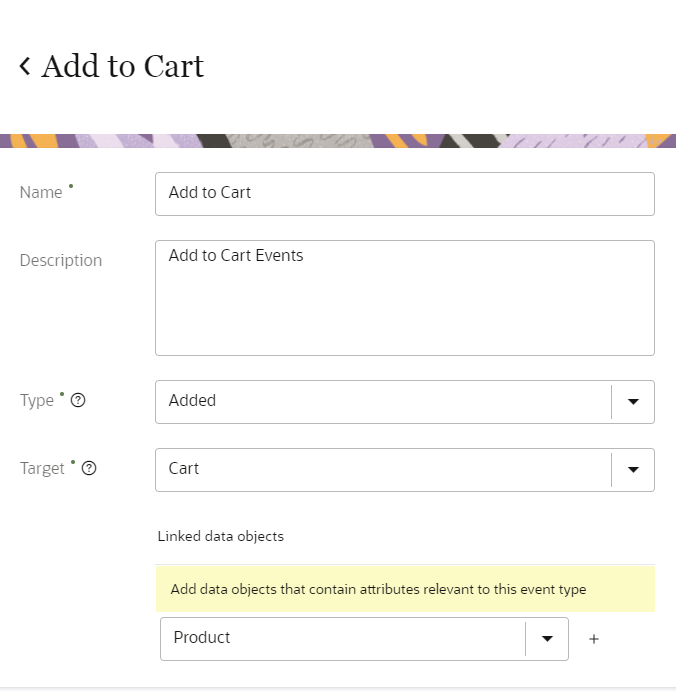Click into the Name input field
676x697 pixels.
pos(404,193)
